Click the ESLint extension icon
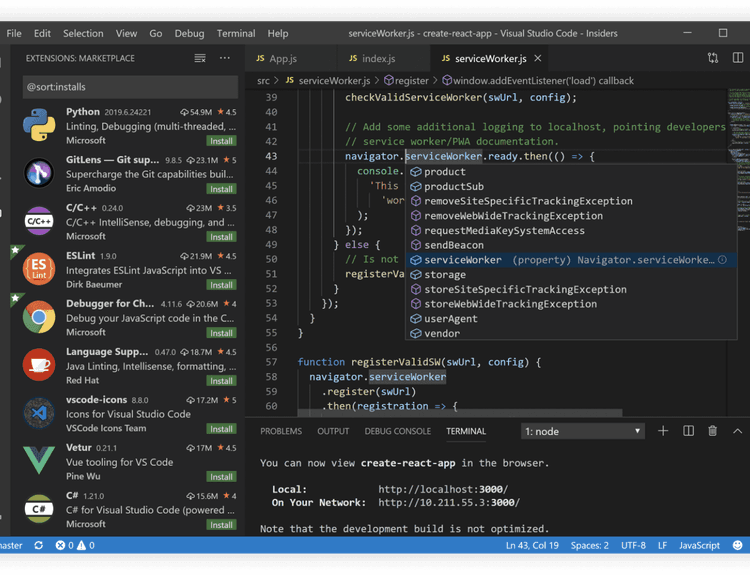750x575 pixels. 39,269
